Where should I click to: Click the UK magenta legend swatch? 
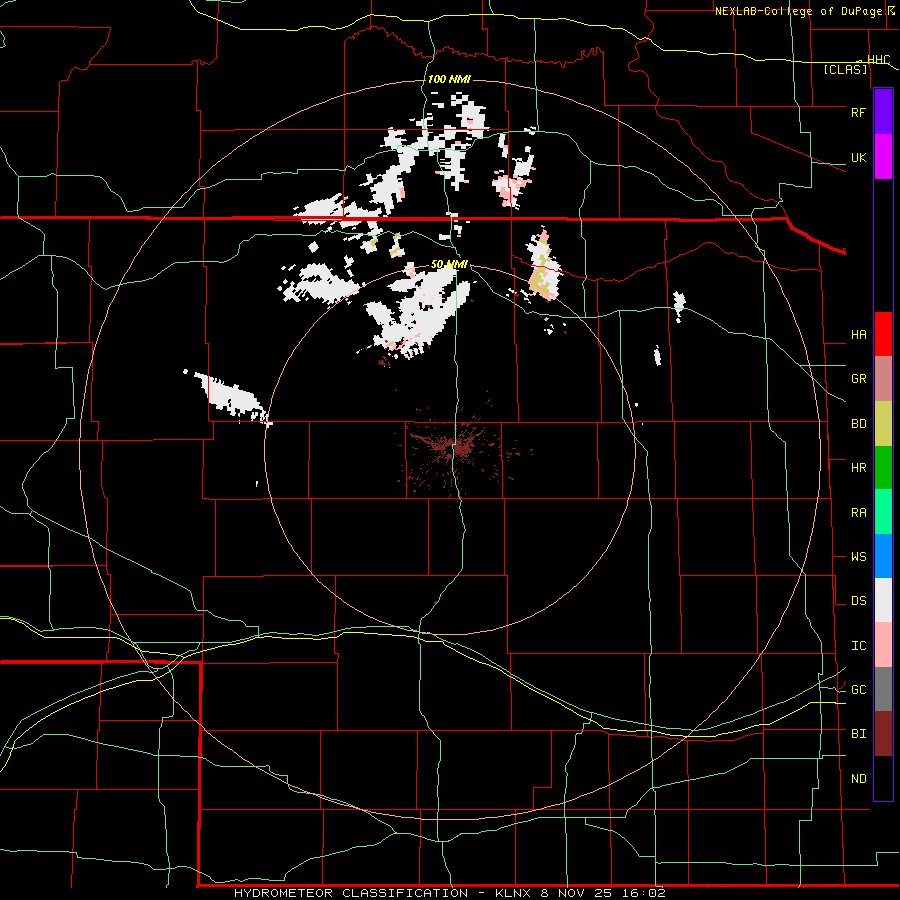tap(883, 157)
